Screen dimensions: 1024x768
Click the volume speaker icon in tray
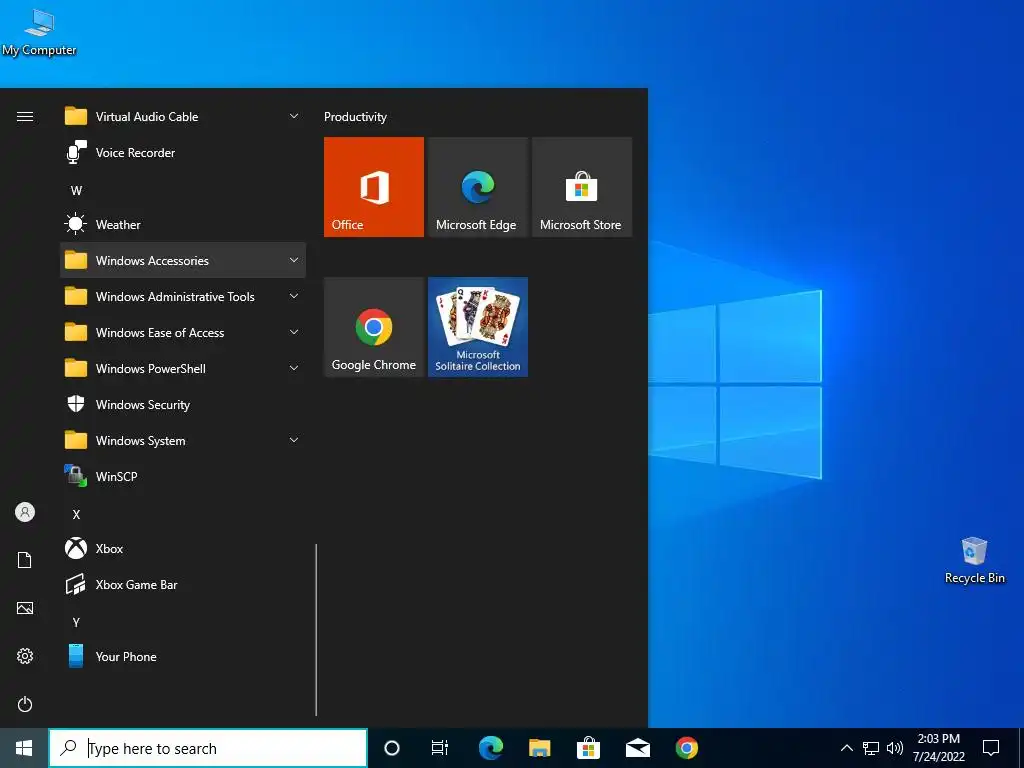point(895,748)
